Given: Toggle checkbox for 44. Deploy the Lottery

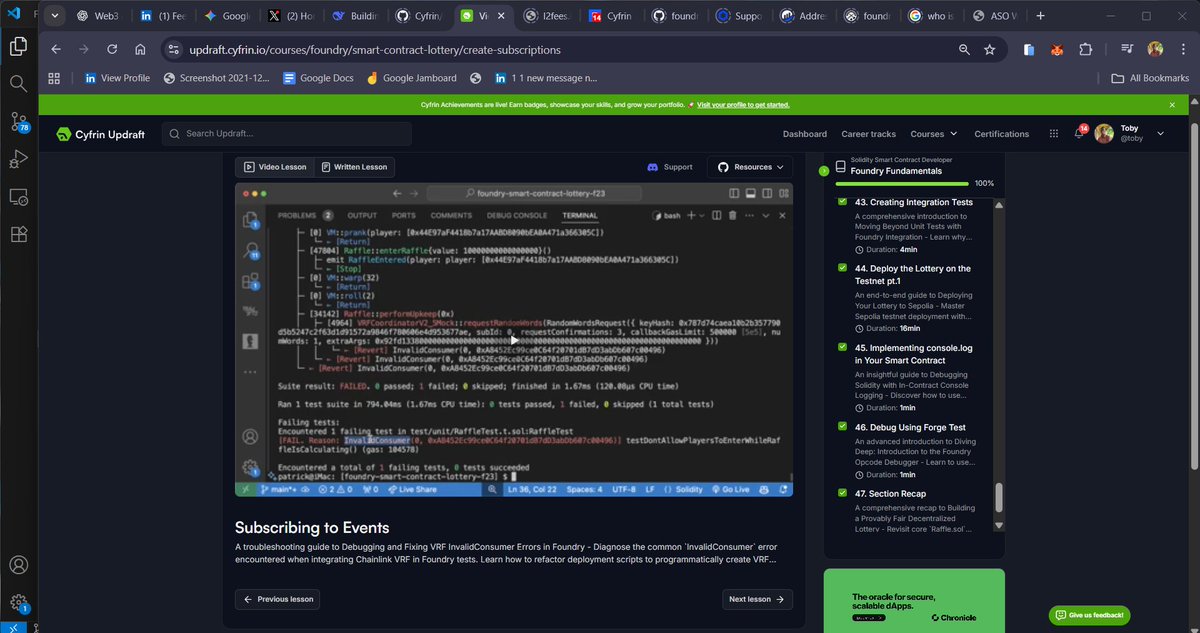Looking at the screenshot, I should click(842, 268).
